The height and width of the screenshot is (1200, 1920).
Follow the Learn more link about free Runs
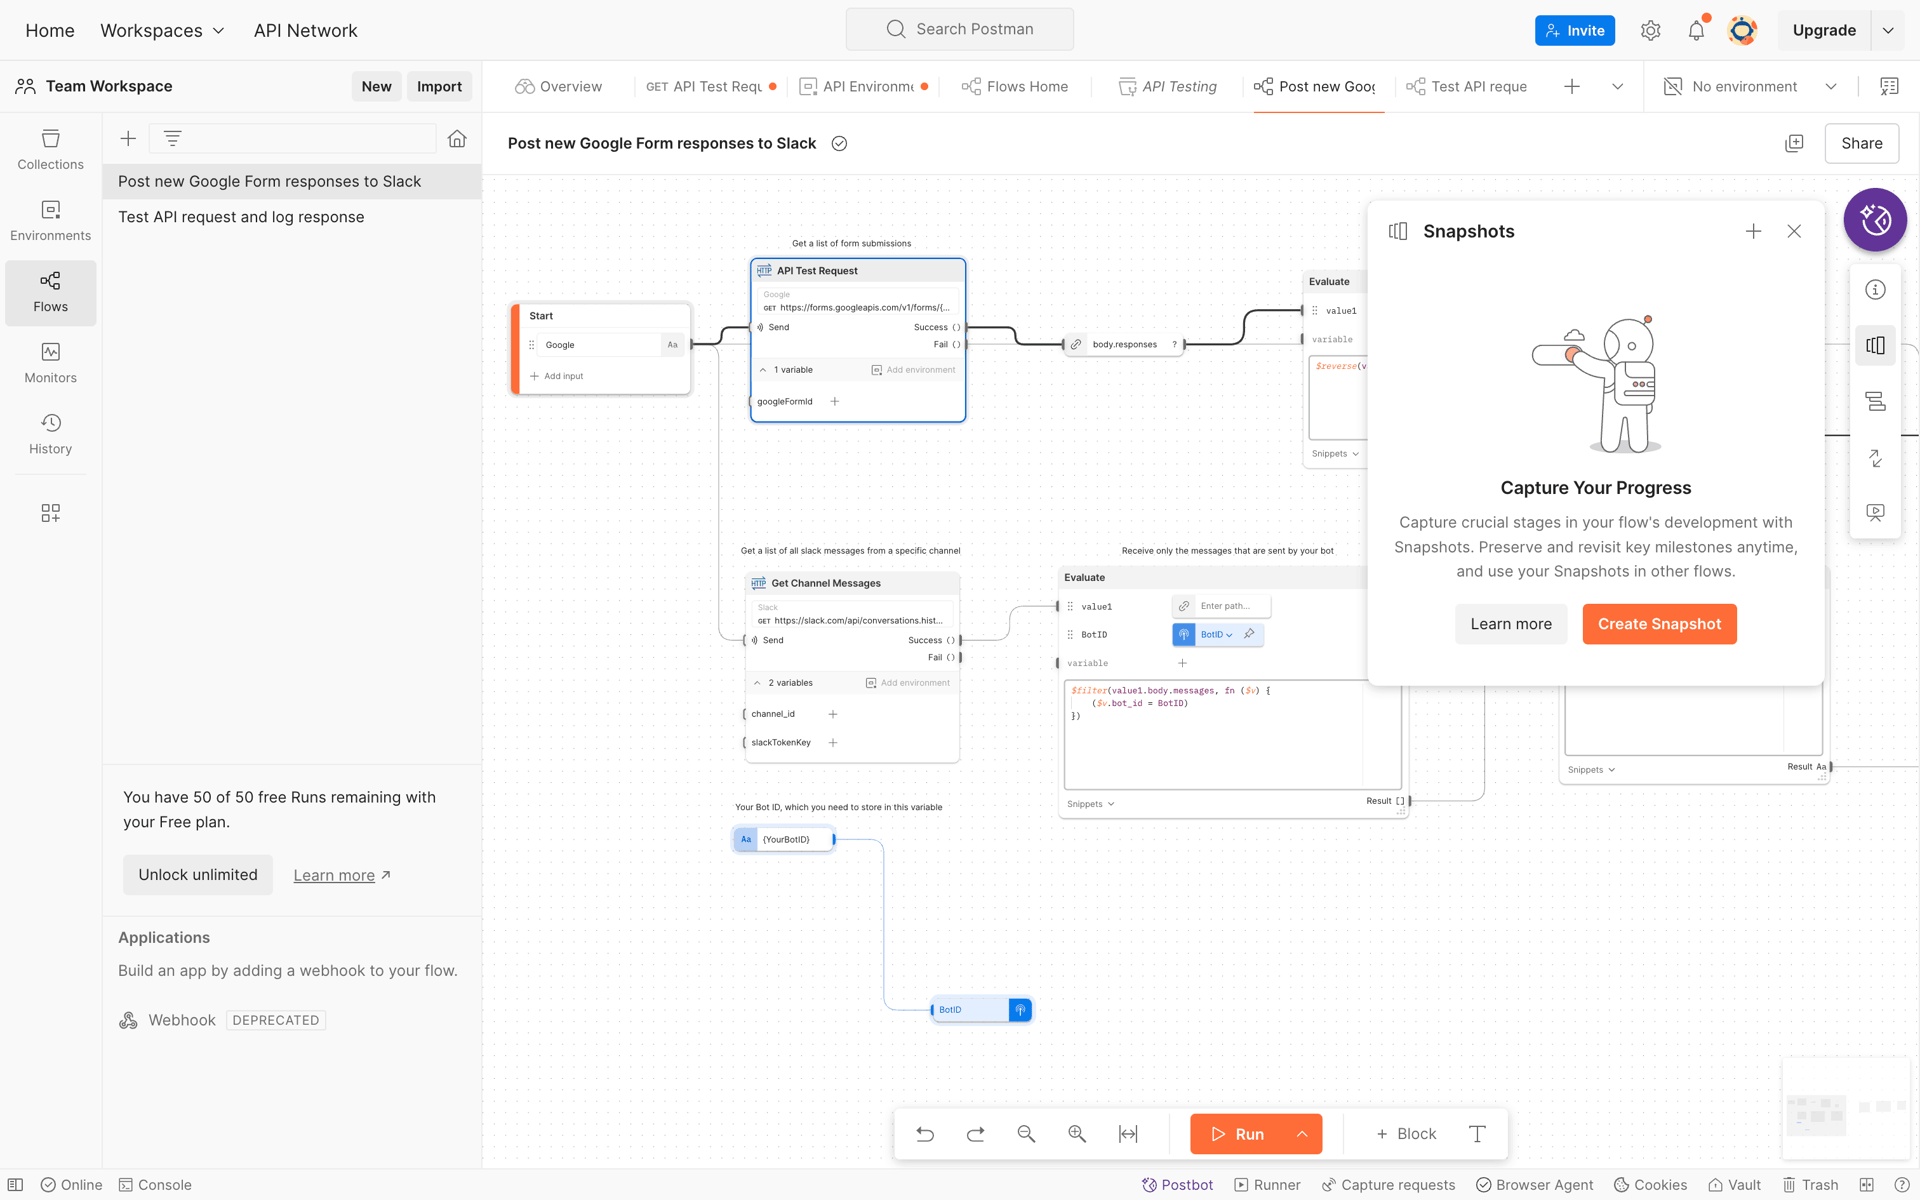pyautogui.click(x=342, y=875)
